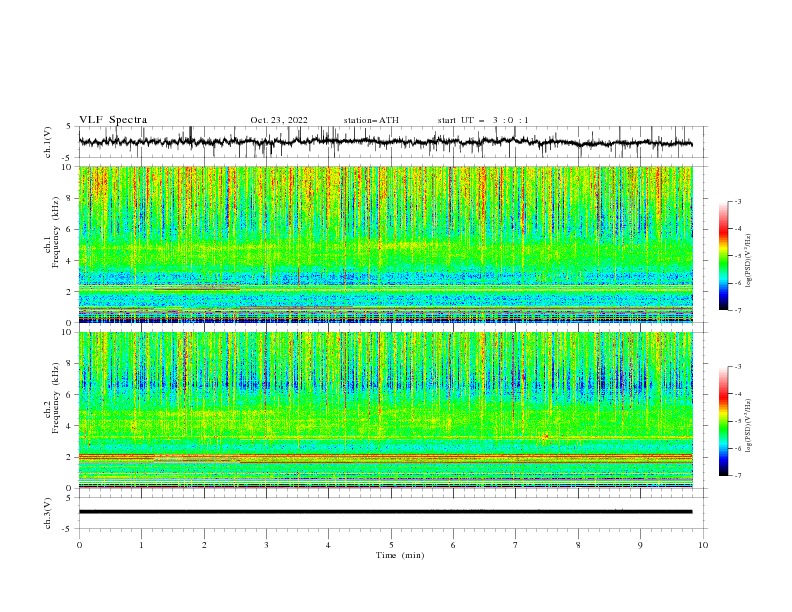The height and width of the screenshot is (612, 792).
Task: Click the "station=ATH" header label
Action: pos(371,120)
